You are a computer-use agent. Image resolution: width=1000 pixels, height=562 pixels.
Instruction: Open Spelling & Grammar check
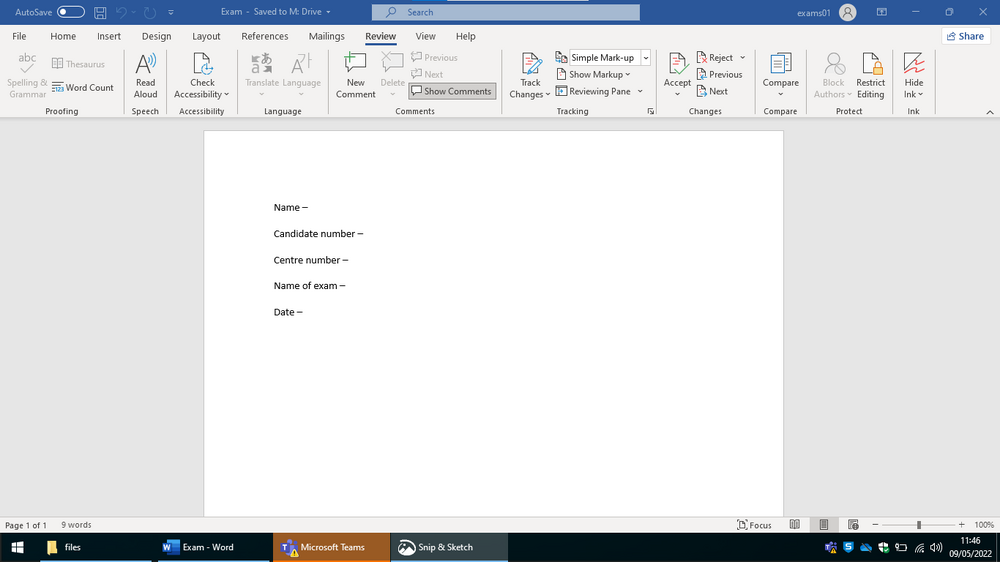tap(27, 76)
